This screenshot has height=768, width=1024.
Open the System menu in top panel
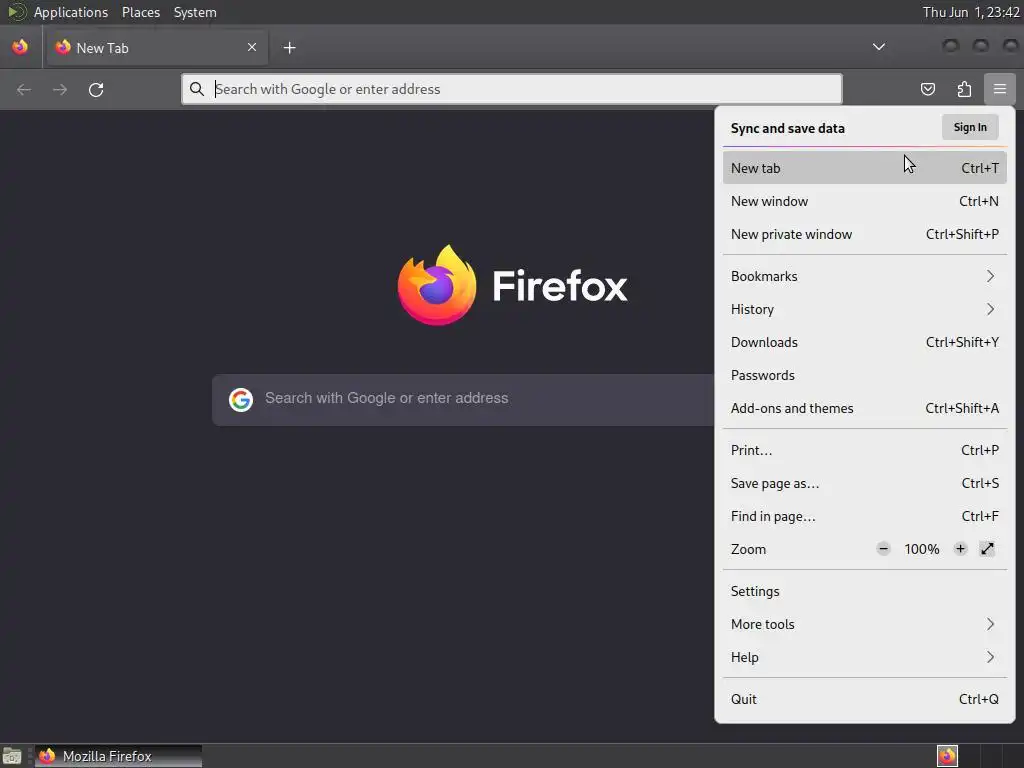pos(195,12)
